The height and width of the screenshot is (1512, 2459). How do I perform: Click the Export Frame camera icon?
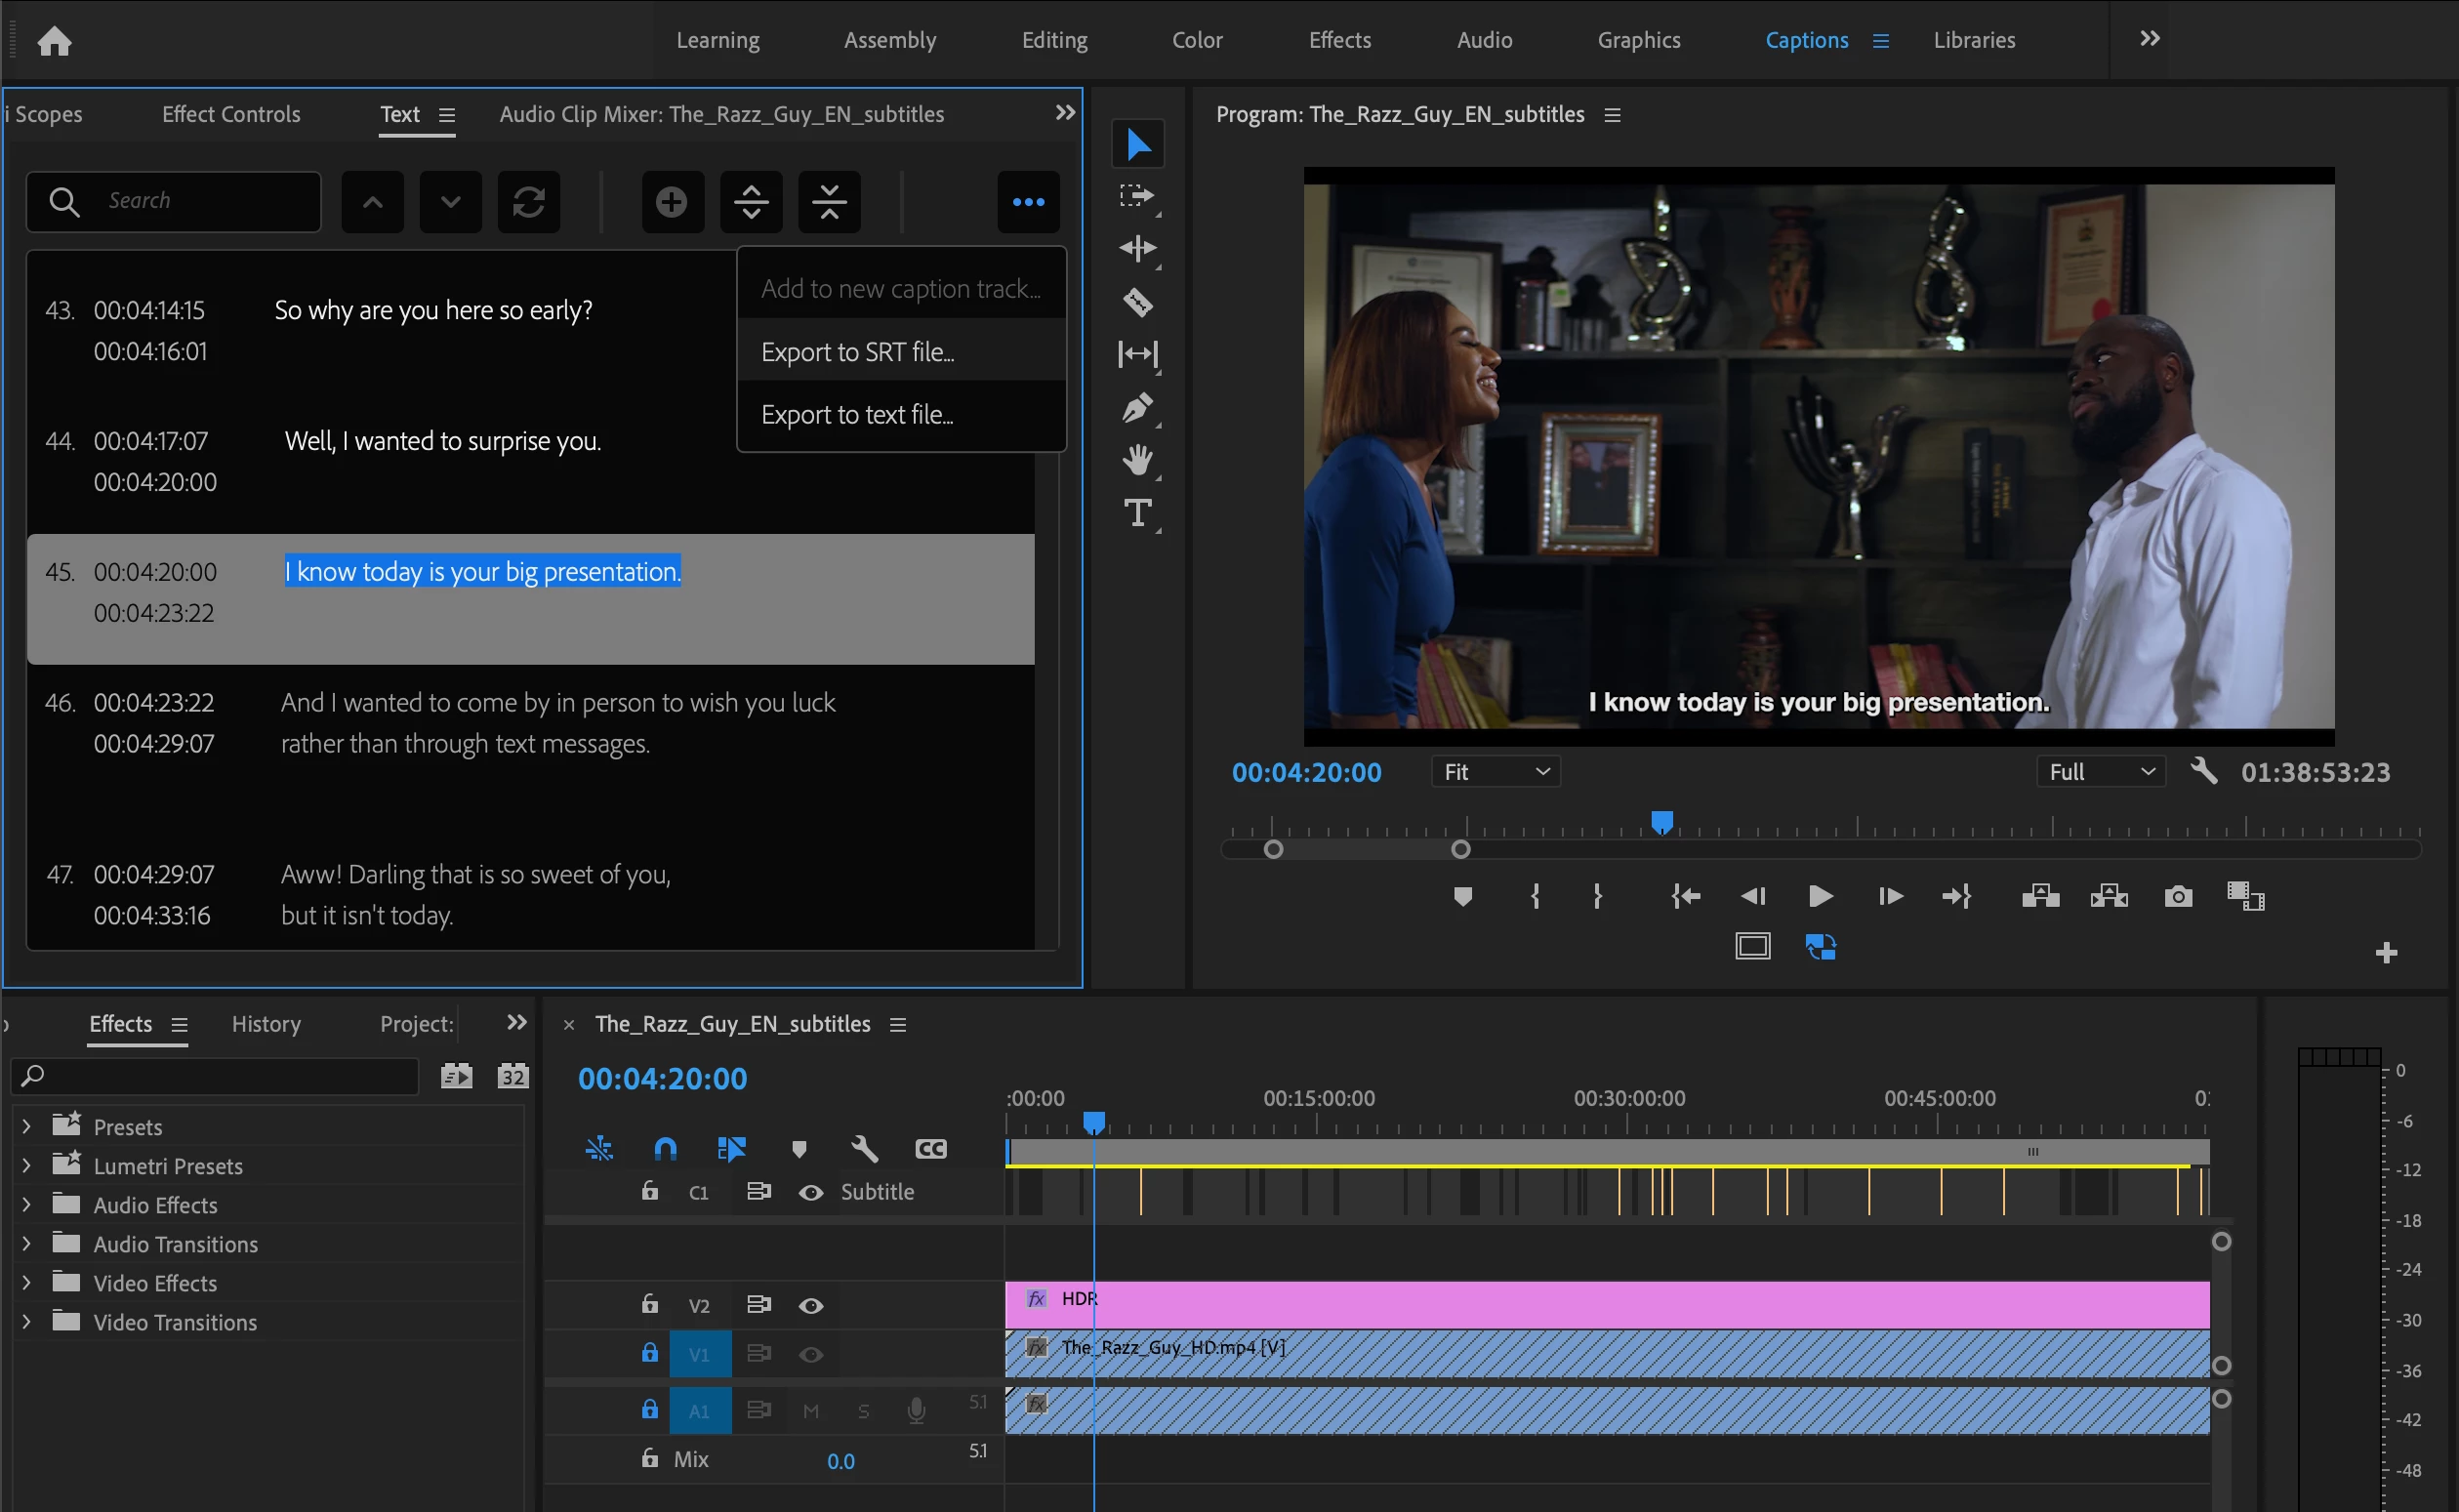(2177, 896)
